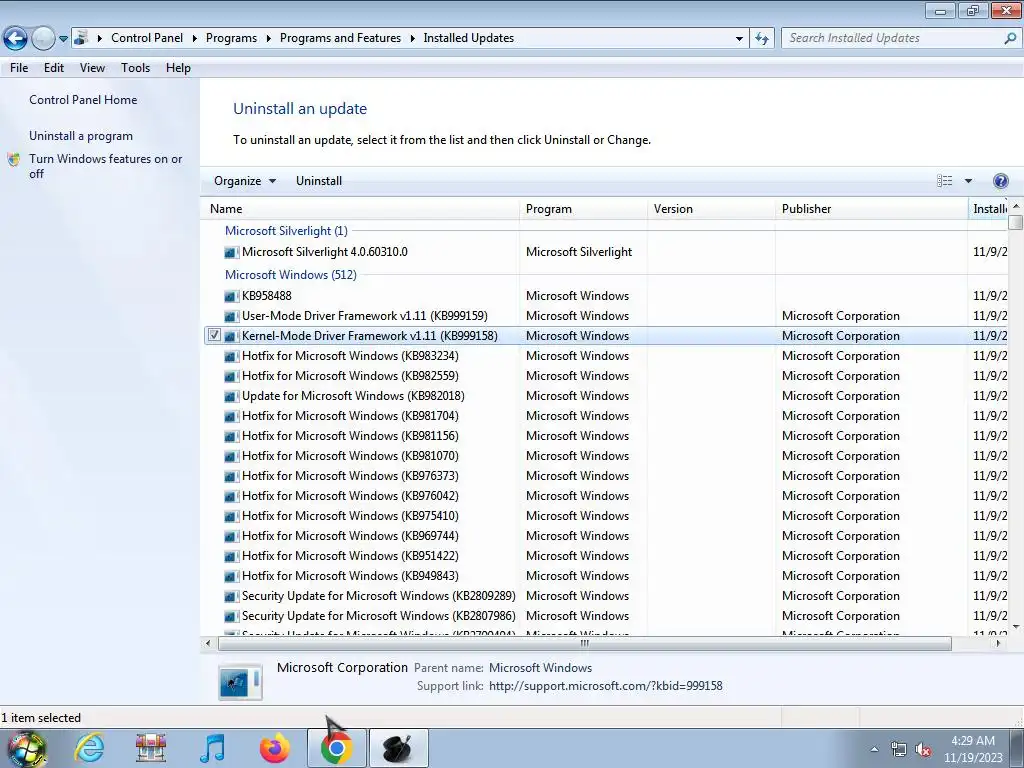Viewport: 1024px width, 768px height.
Task: Open Turn Windows features on or off
Action: click(x=106, y=166)
